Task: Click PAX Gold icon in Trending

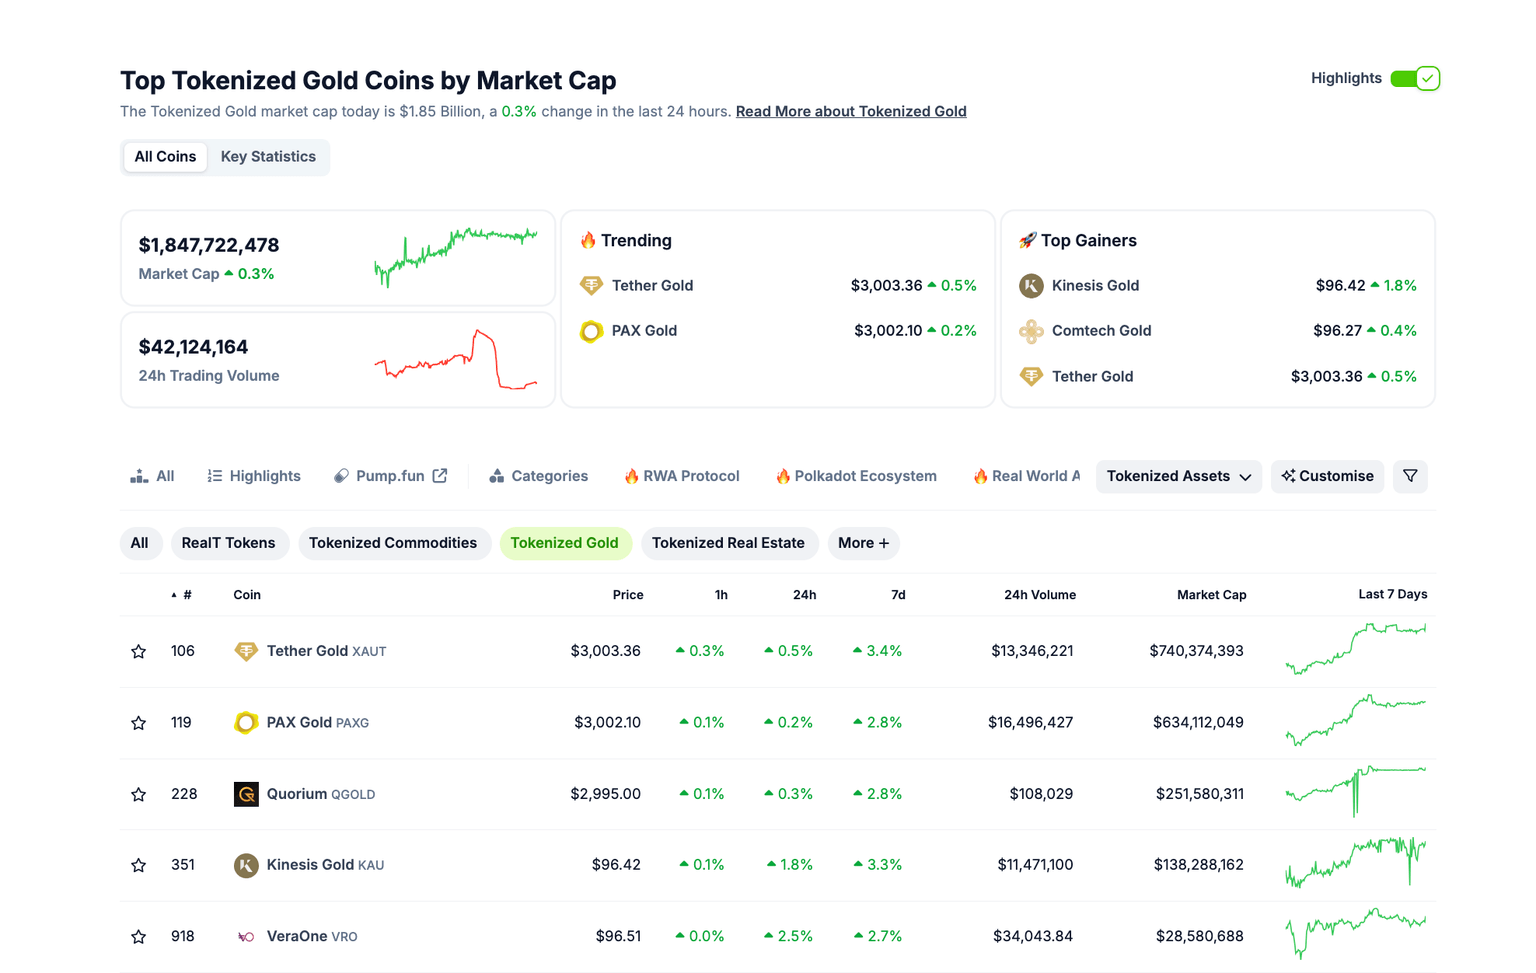Action: tap(591, 331)
